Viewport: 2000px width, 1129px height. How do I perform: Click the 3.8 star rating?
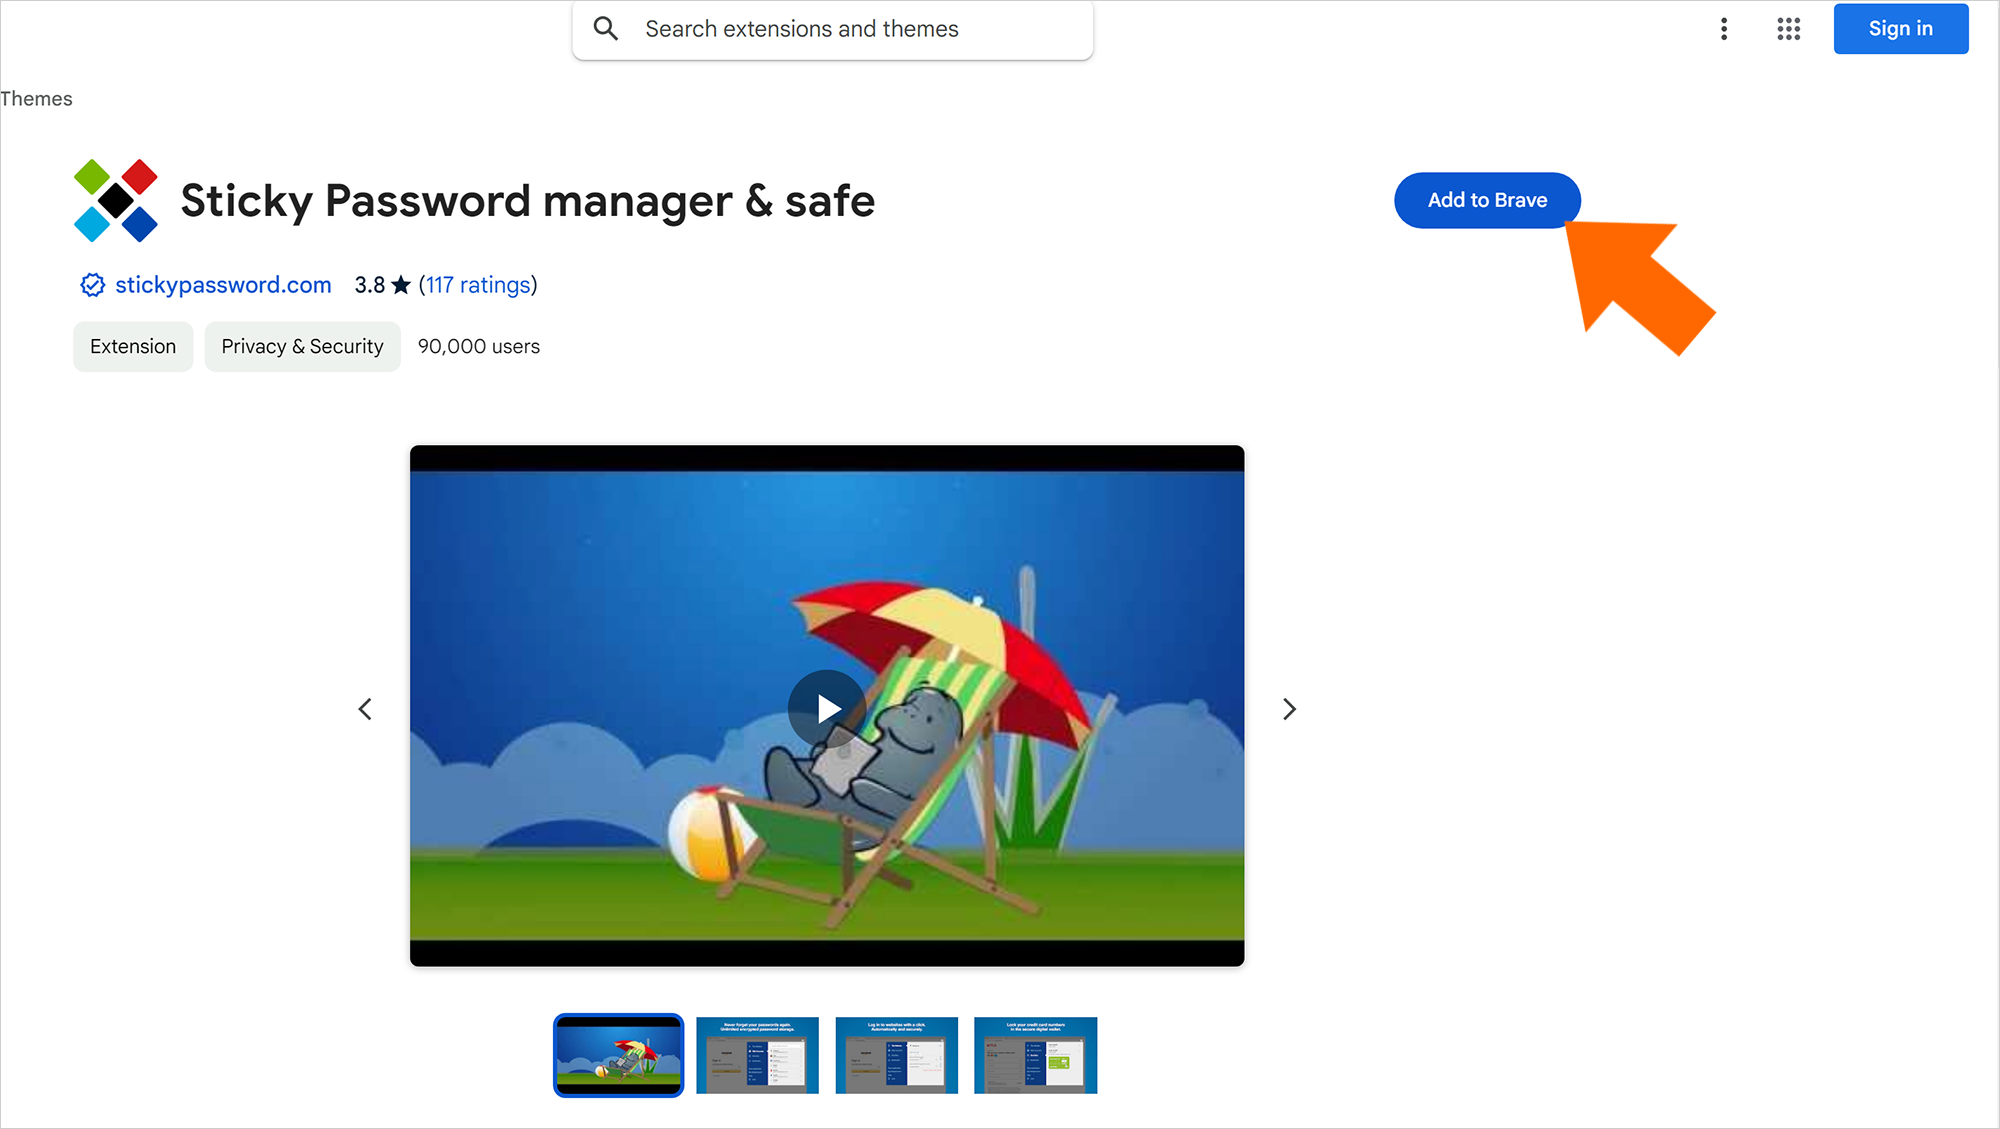(382, 285)
